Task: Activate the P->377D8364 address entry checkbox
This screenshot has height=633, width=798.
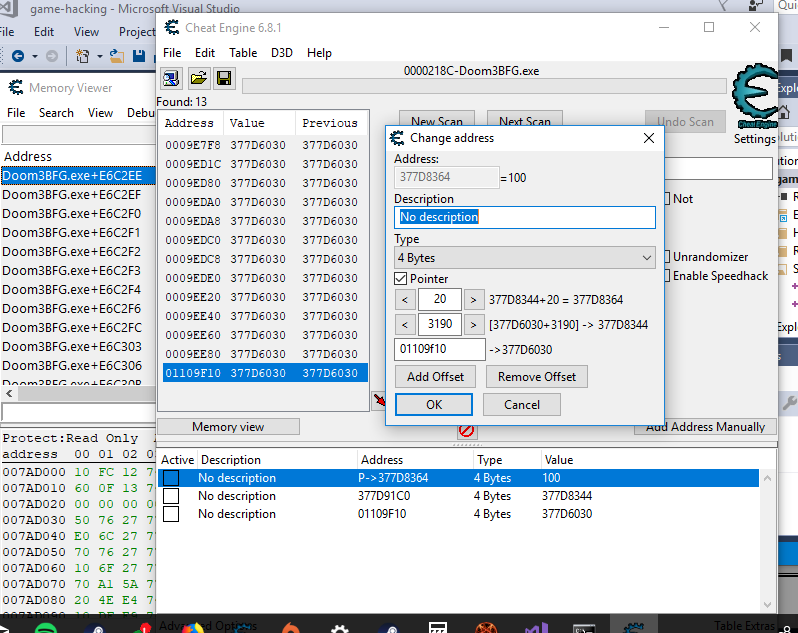Action: [171, 478]
